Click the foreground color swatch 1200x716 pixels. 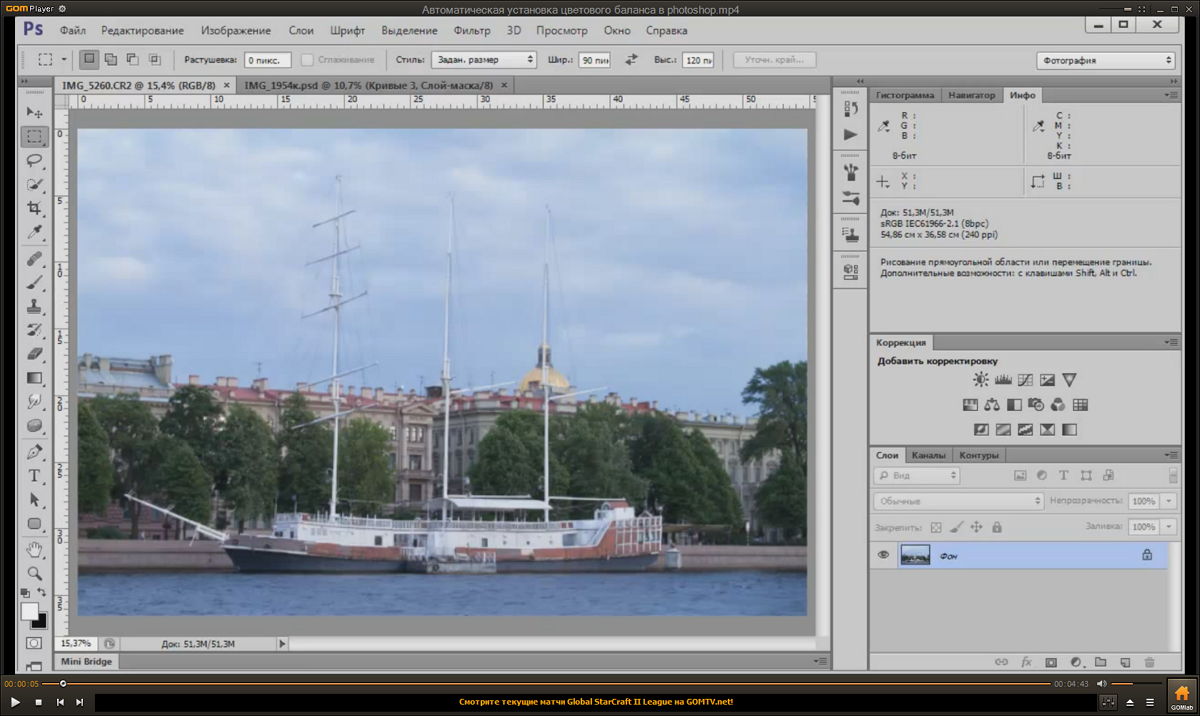(x=29, y=611)
